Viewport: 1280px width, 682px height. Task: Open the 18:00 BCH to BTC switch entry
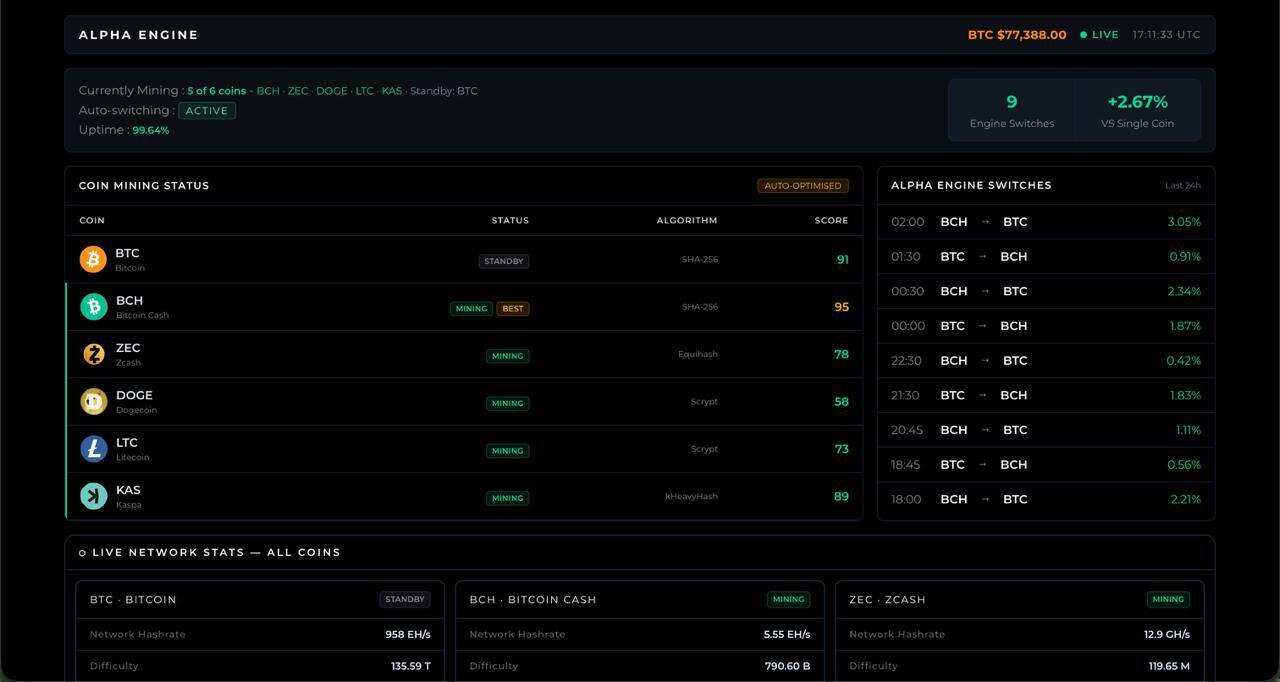click(x=1045, y=499)
